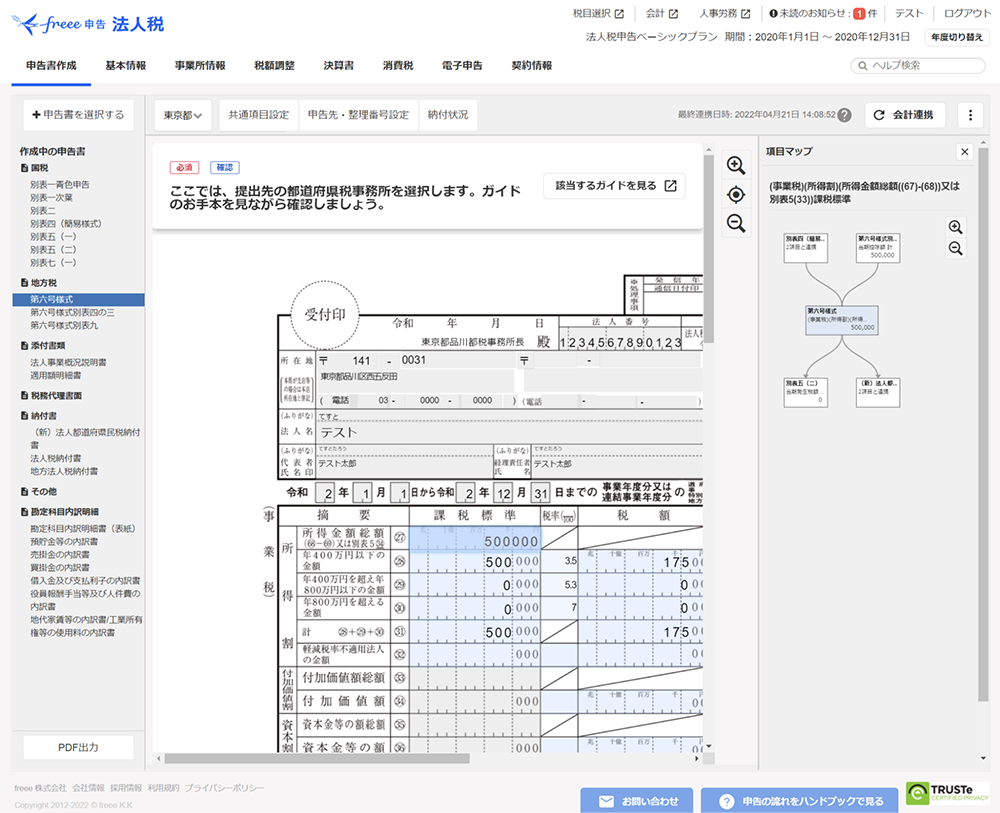Open the 税額調整 tab
Image resolution: width=1000 pixels, height=813 pixels.
pyautogui.click(x=274, y=66)
